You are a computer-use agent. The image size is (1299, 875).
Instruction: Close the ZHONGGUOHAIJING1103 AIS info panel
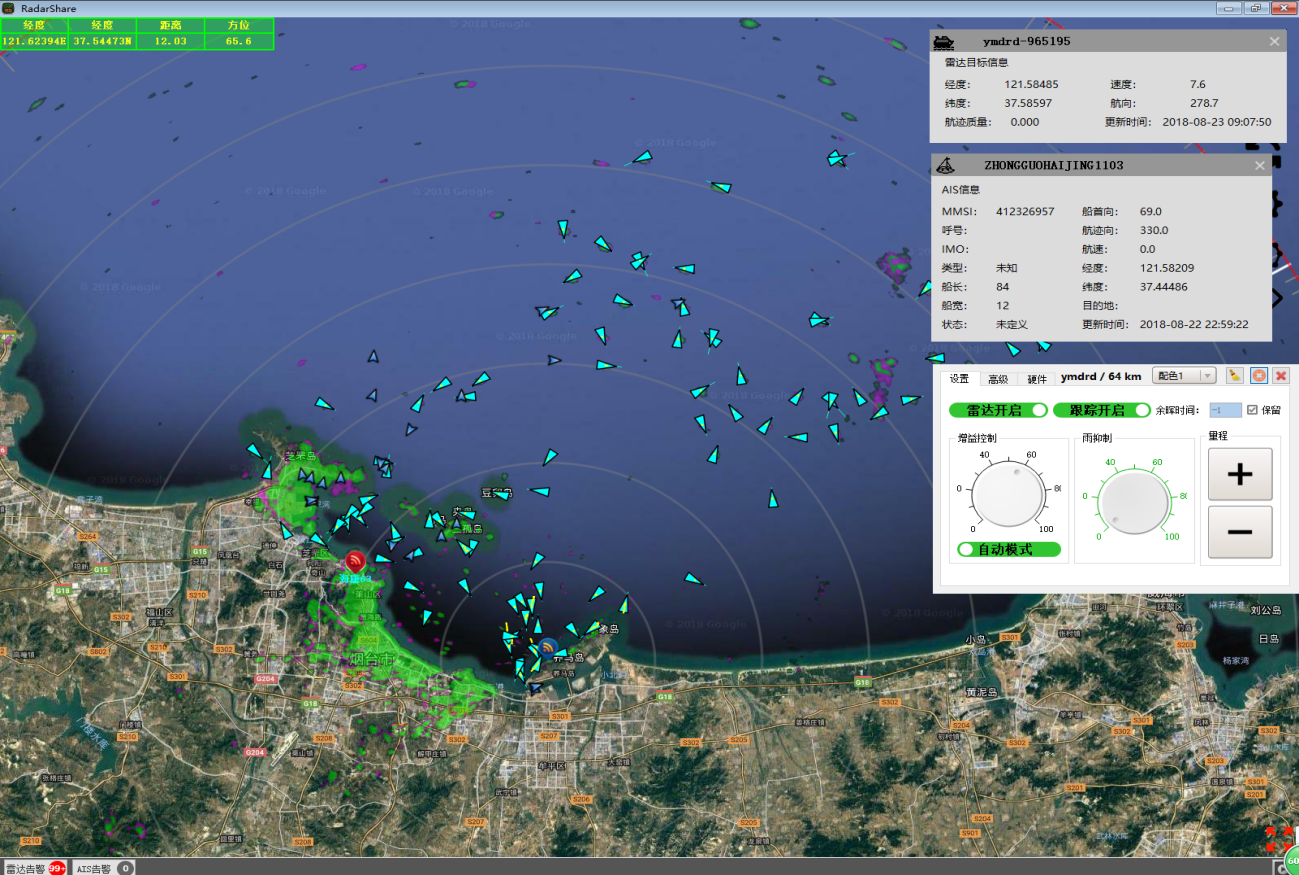1260,166
